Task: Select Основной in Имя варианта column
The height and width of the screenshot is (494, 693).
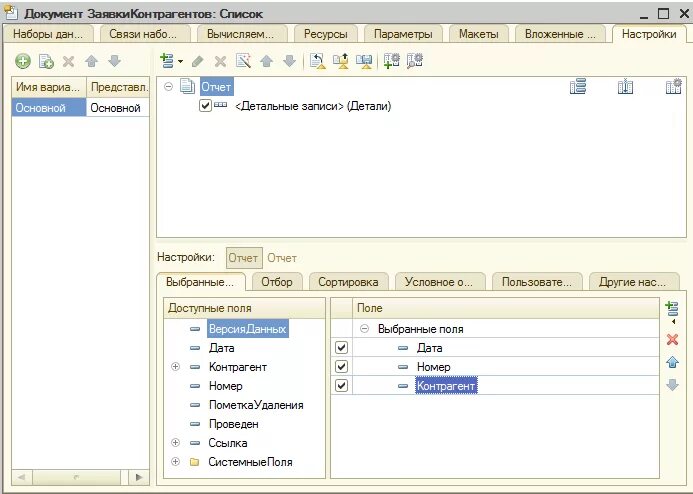Action: (x=49, y=107)
